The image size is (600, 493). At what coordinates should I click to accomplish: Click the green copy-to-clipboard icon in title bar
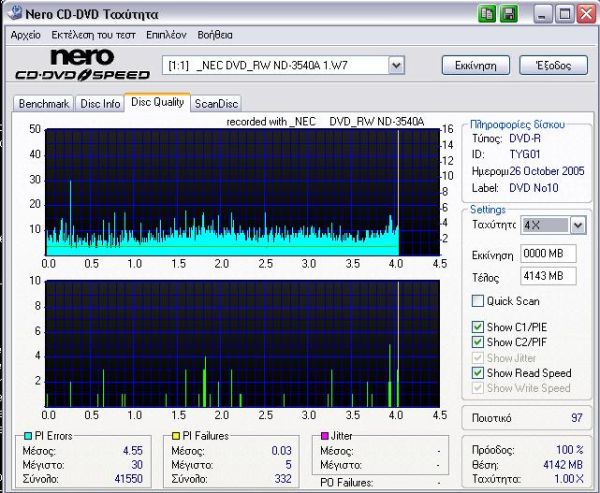tap(487, 14)
